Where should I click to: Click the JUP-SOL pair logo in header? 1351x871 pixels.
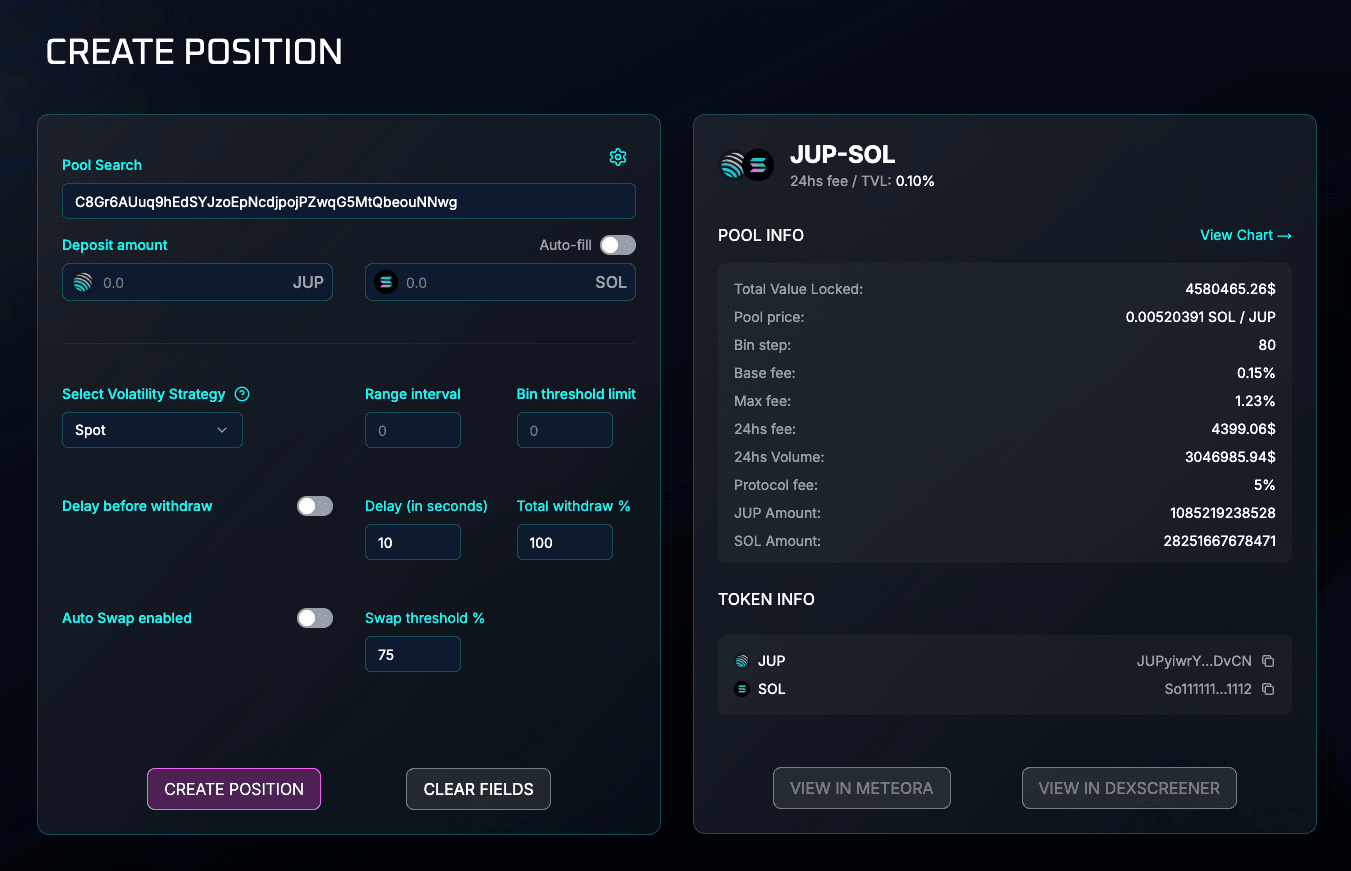tap(747, 165)
